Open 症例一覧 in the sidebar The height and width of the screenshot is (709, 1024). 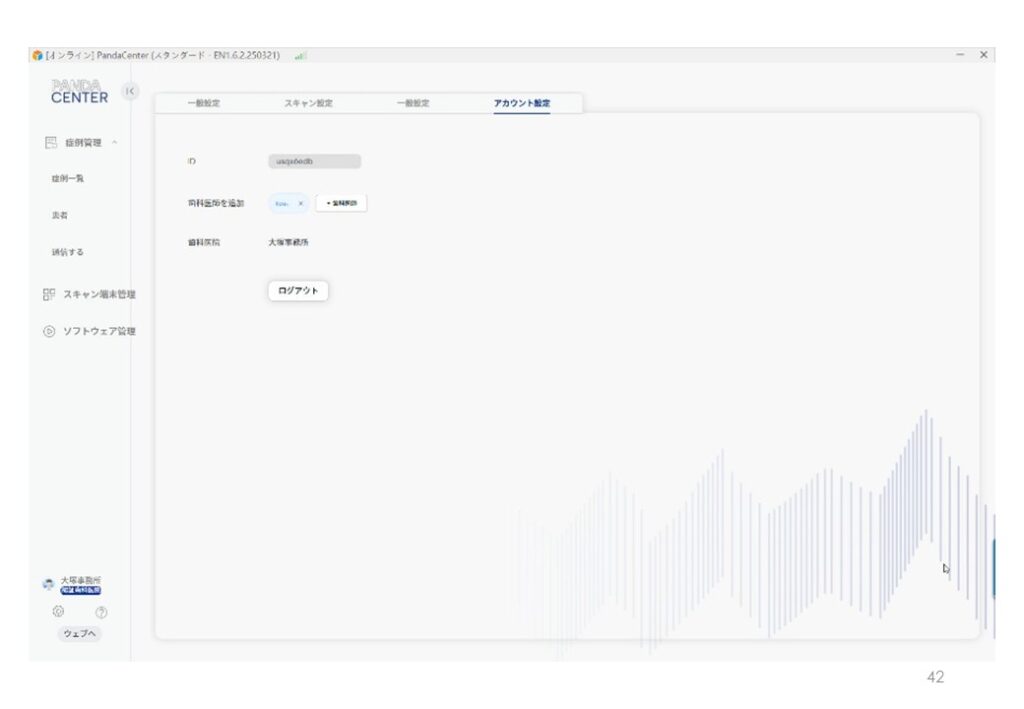tap(68, 178)
